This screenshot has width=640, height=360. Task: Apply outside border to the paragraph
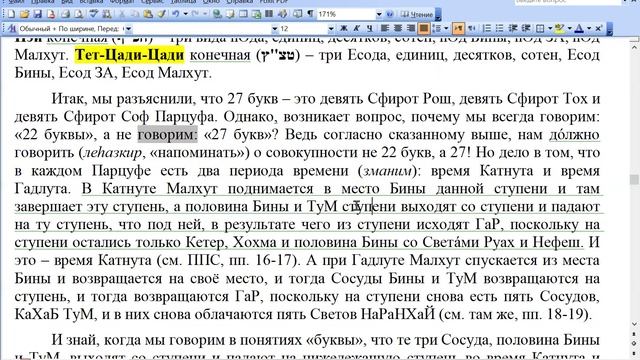point(540,28)
